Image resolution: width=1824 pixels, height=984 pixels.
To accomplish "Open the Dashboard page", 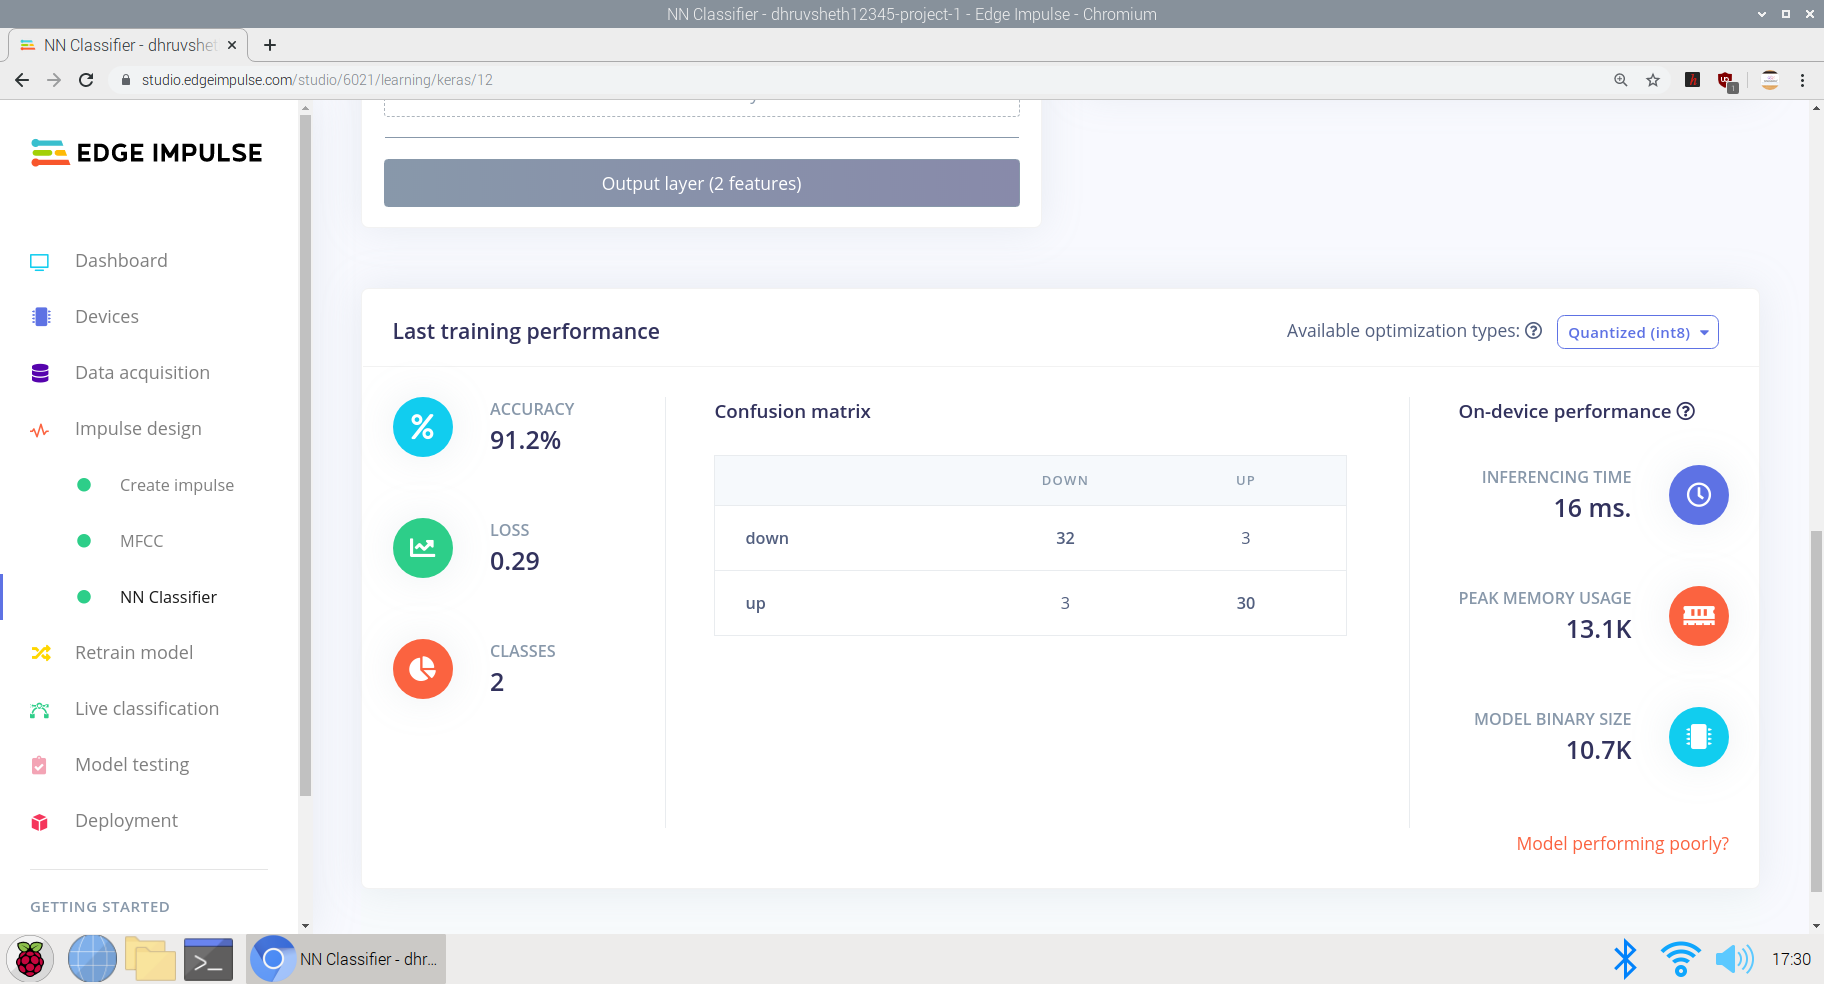I will 121,261.
